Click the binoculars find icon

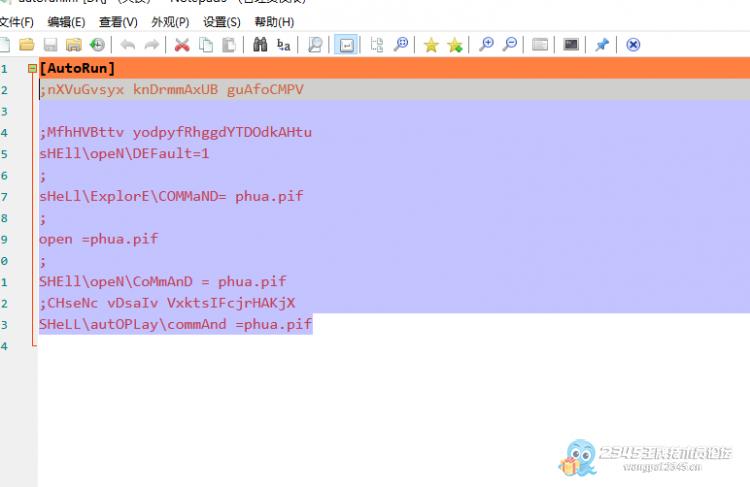[260, 45]
